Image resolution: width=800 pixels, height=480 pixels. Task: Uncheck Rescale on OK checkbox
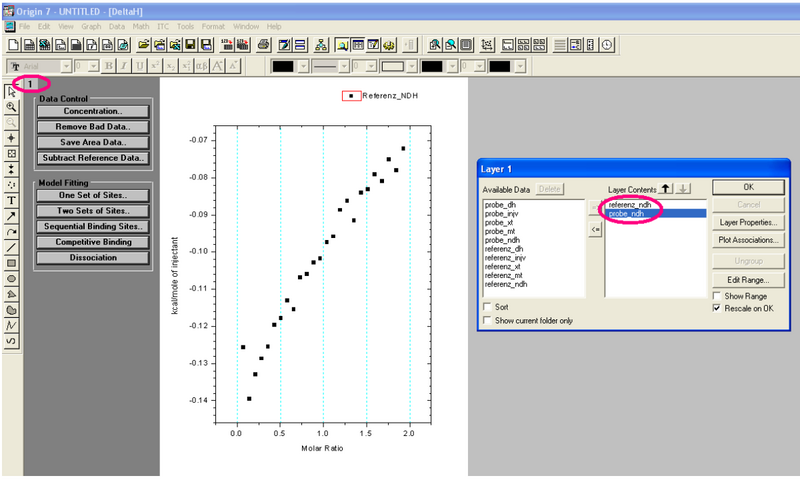coord(717,308)
